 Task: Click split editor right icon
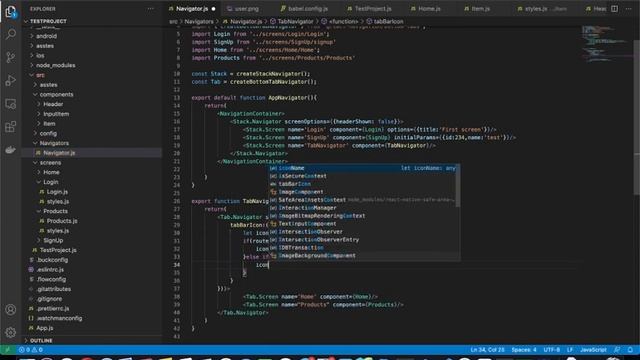point(614,9)
